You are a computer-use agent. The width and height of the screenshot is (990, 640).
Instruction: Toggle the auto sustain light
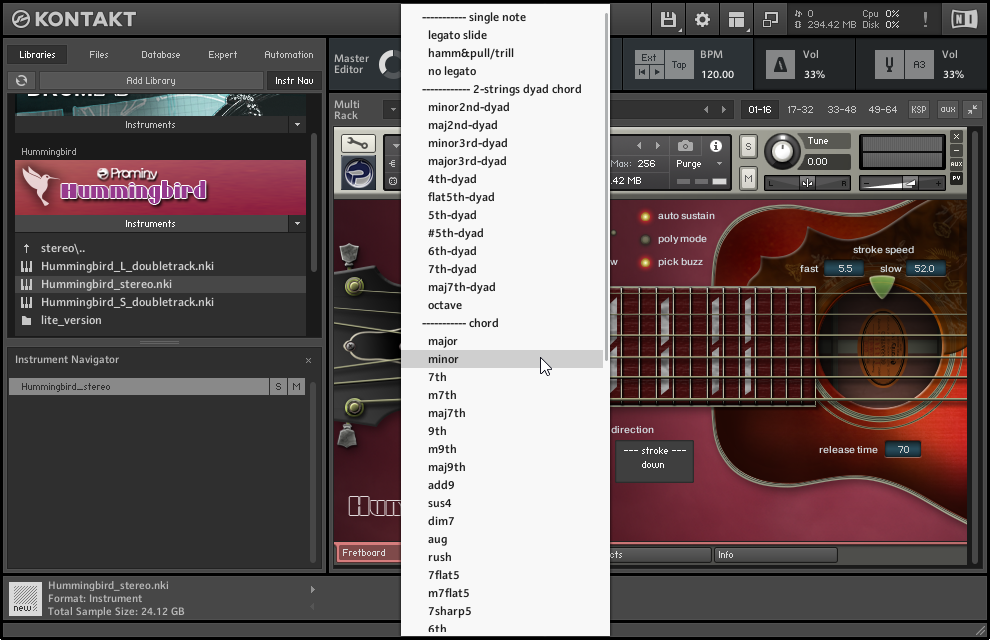coord(645,216)
